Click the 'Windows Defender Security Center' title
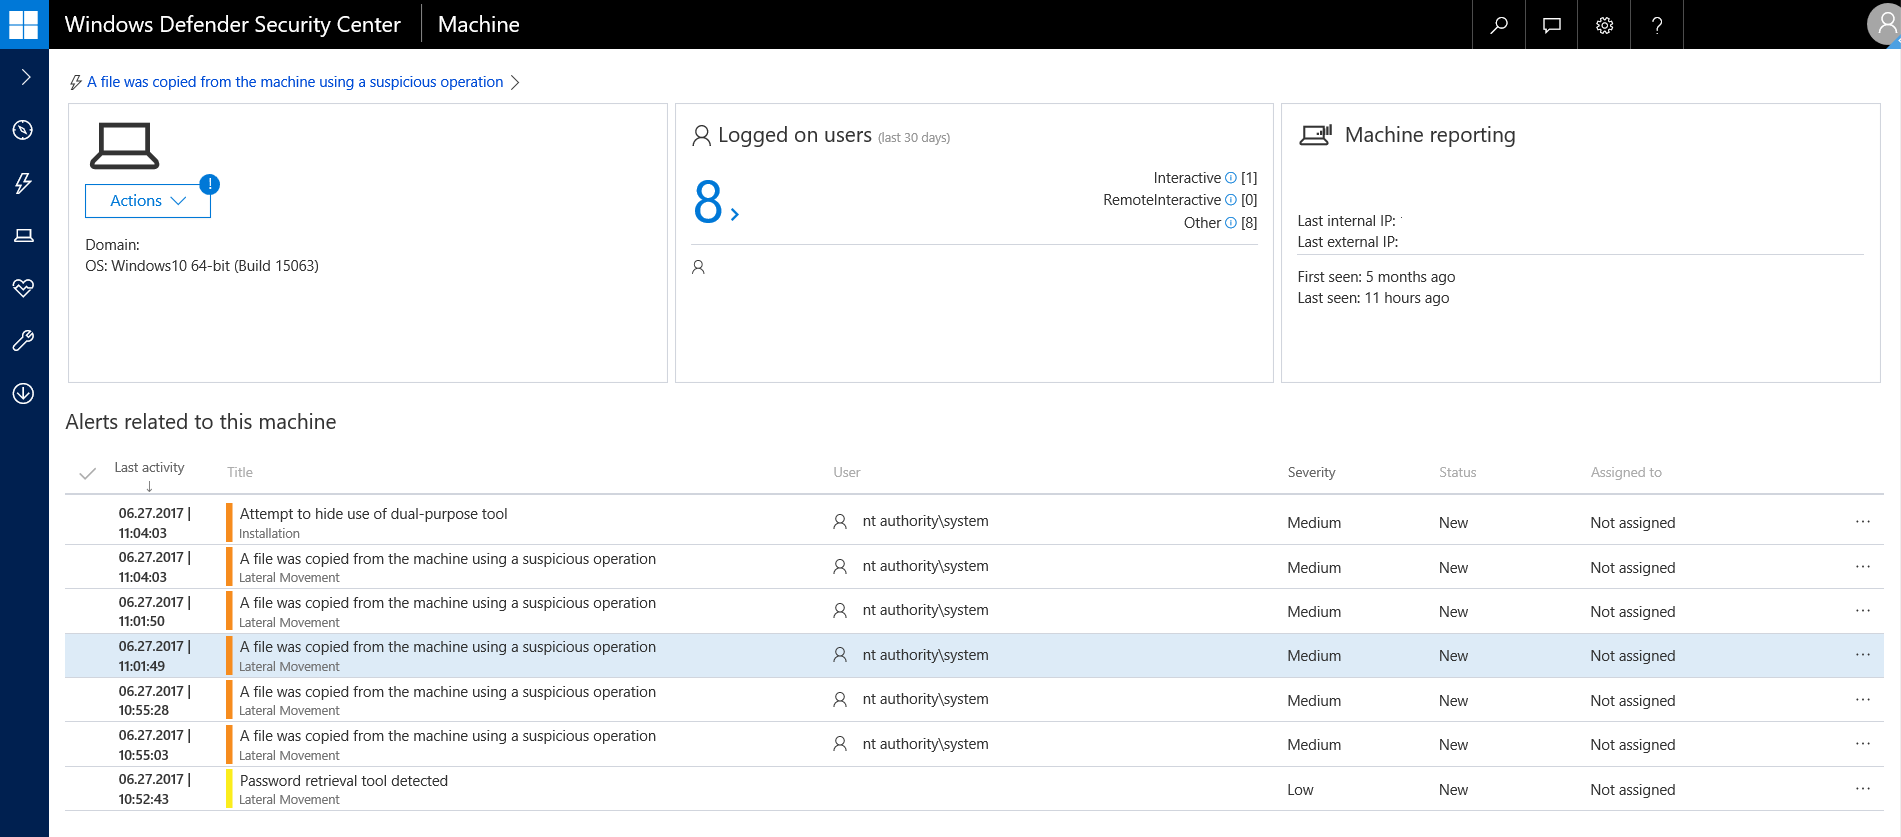Viewport: 1901px width, 837px height. point(232,25)
